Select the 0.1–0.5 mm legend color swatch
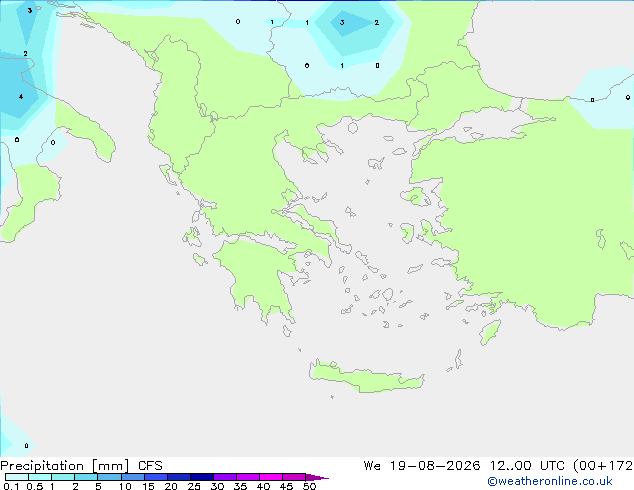 [17, 477]
